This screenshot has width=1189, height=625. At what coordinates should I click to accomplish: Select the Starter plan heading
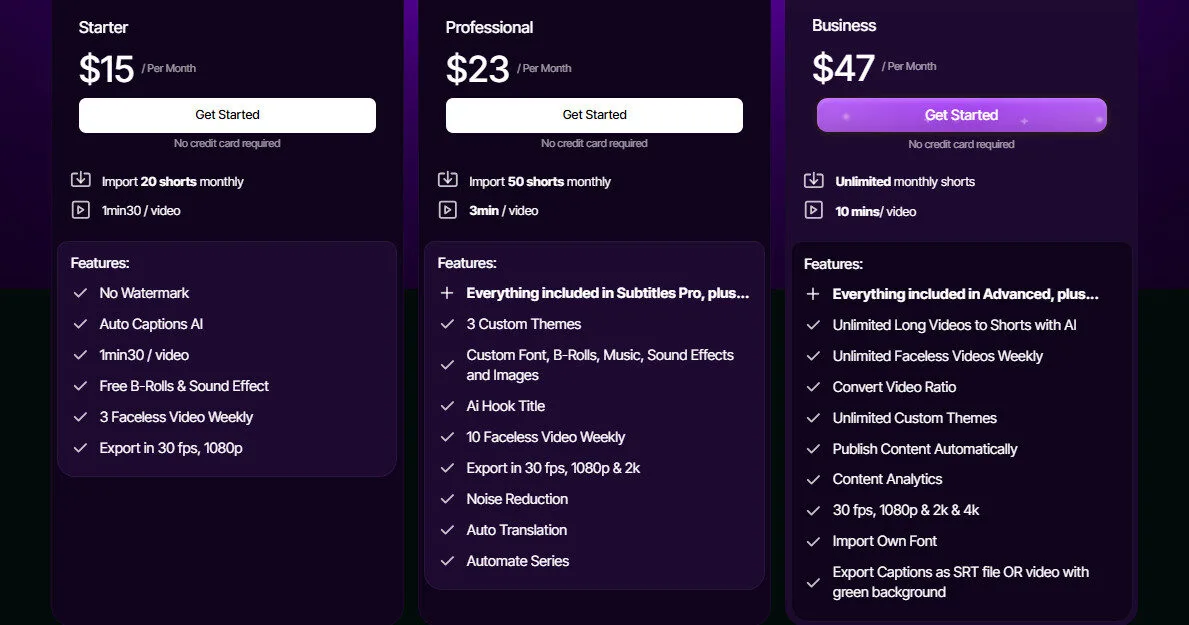tap(103, 27)
